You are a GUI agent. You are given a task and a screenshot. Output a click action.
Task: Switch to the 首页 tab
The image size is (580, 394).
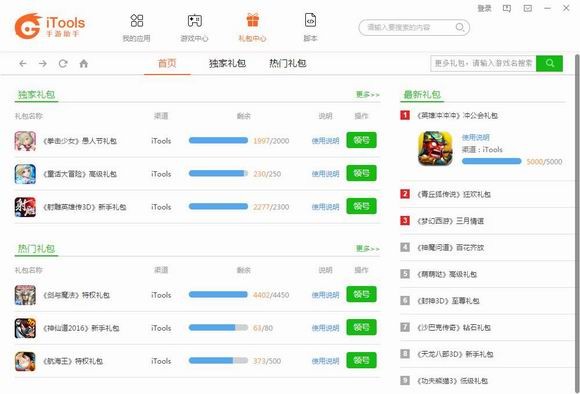(167, 63)
